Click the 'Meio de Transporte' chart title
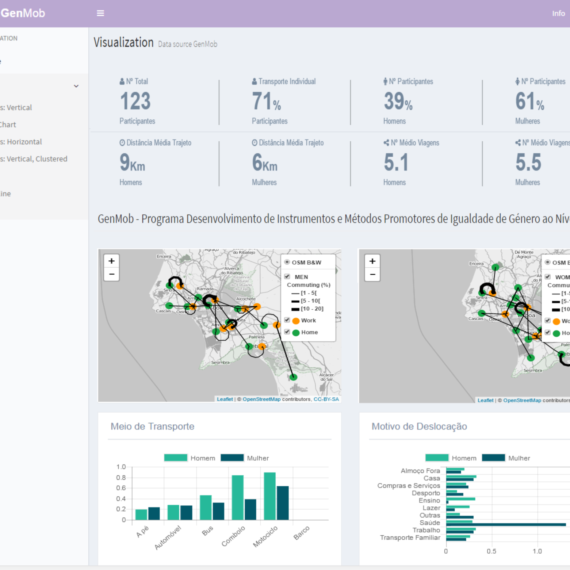 tap(152, 426)
